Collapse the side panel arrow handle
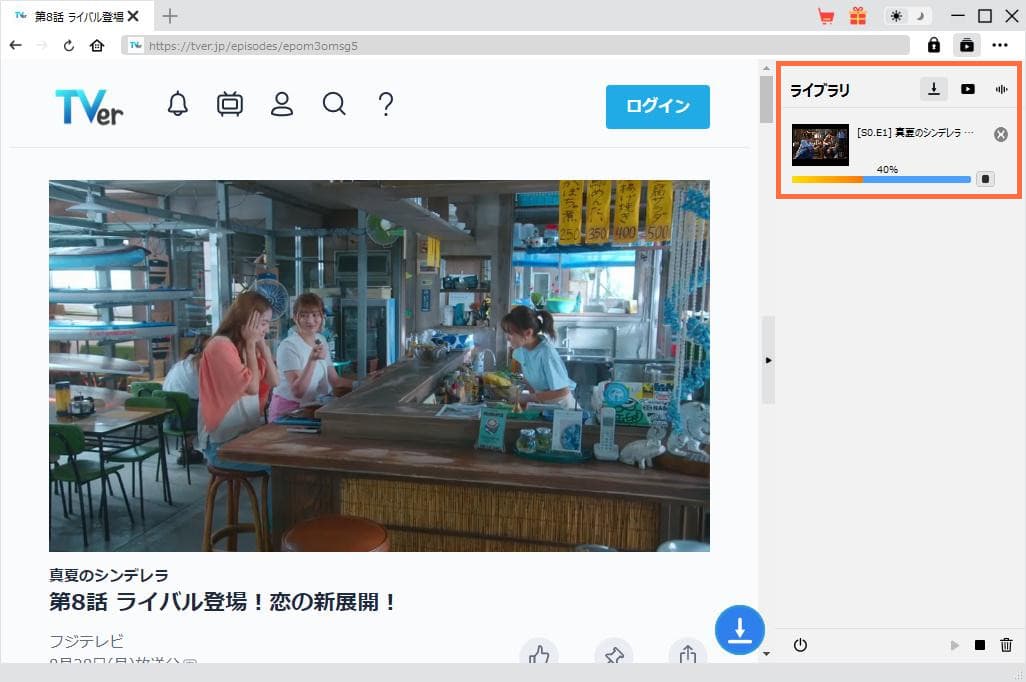 tap(768, 360)
